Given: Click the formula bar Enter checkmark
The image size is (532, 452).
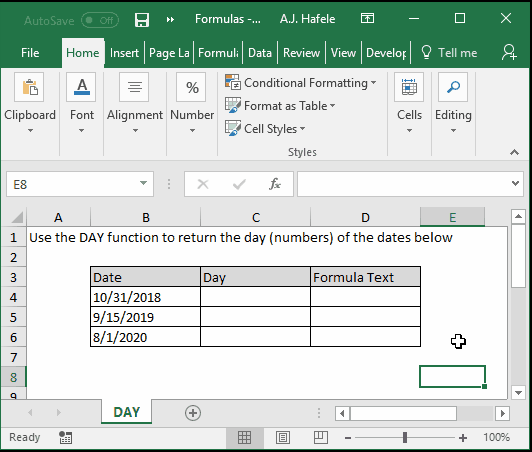Looking at the screenshot, I should coord(239,184).
